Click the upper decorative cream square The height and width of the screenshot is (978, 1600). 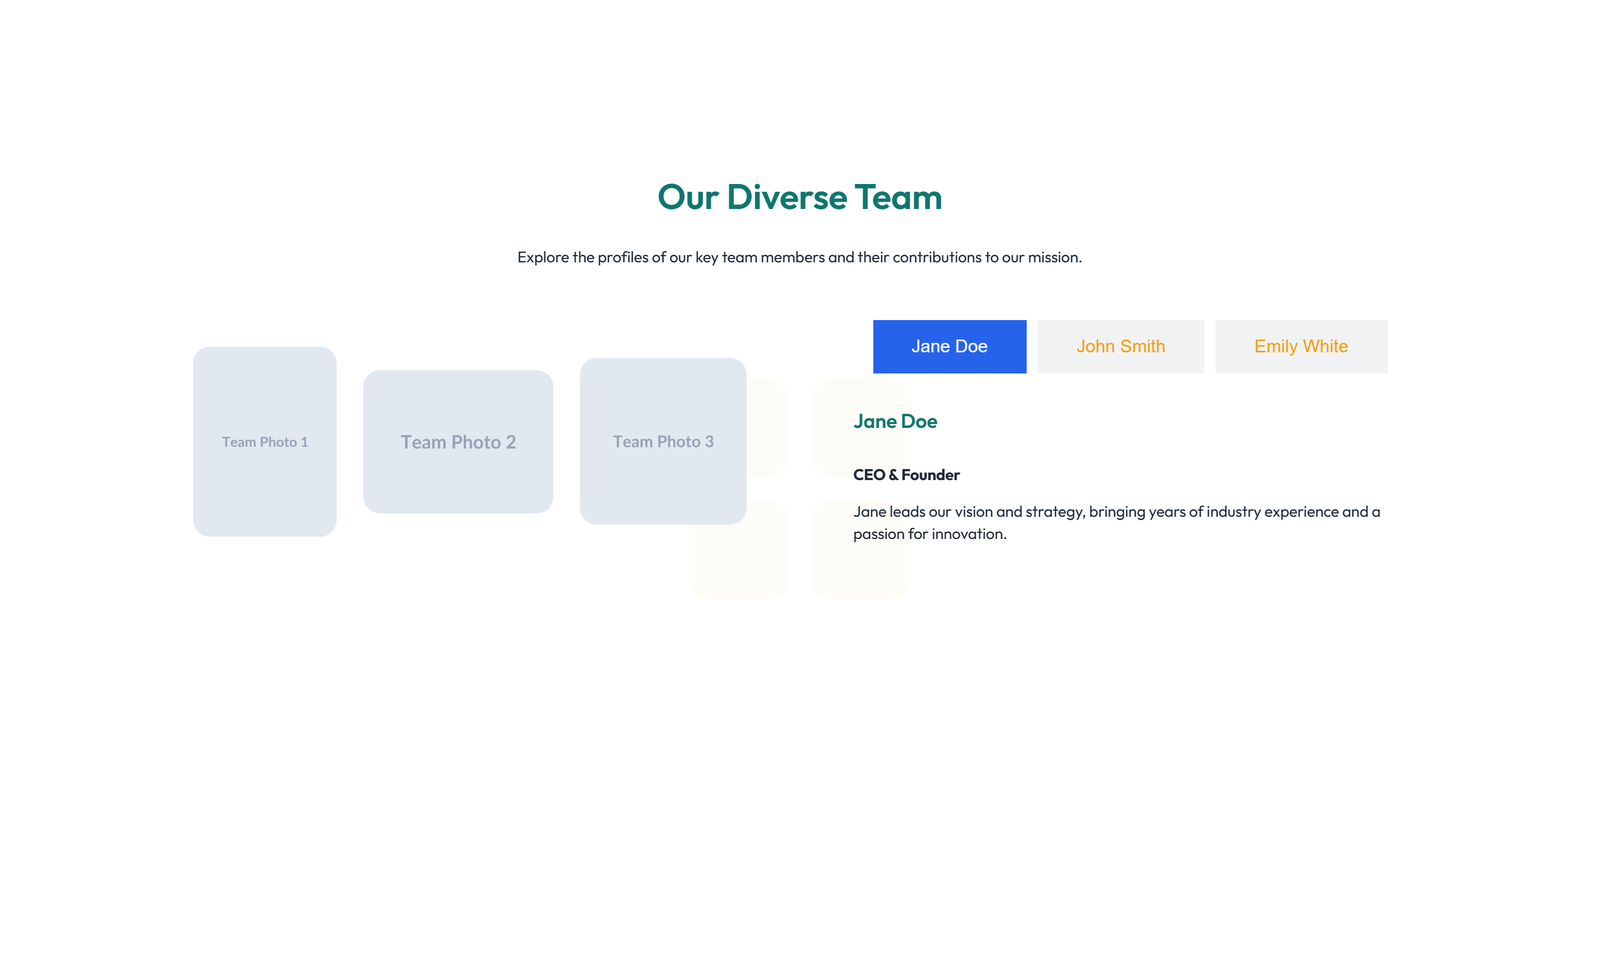860,428
